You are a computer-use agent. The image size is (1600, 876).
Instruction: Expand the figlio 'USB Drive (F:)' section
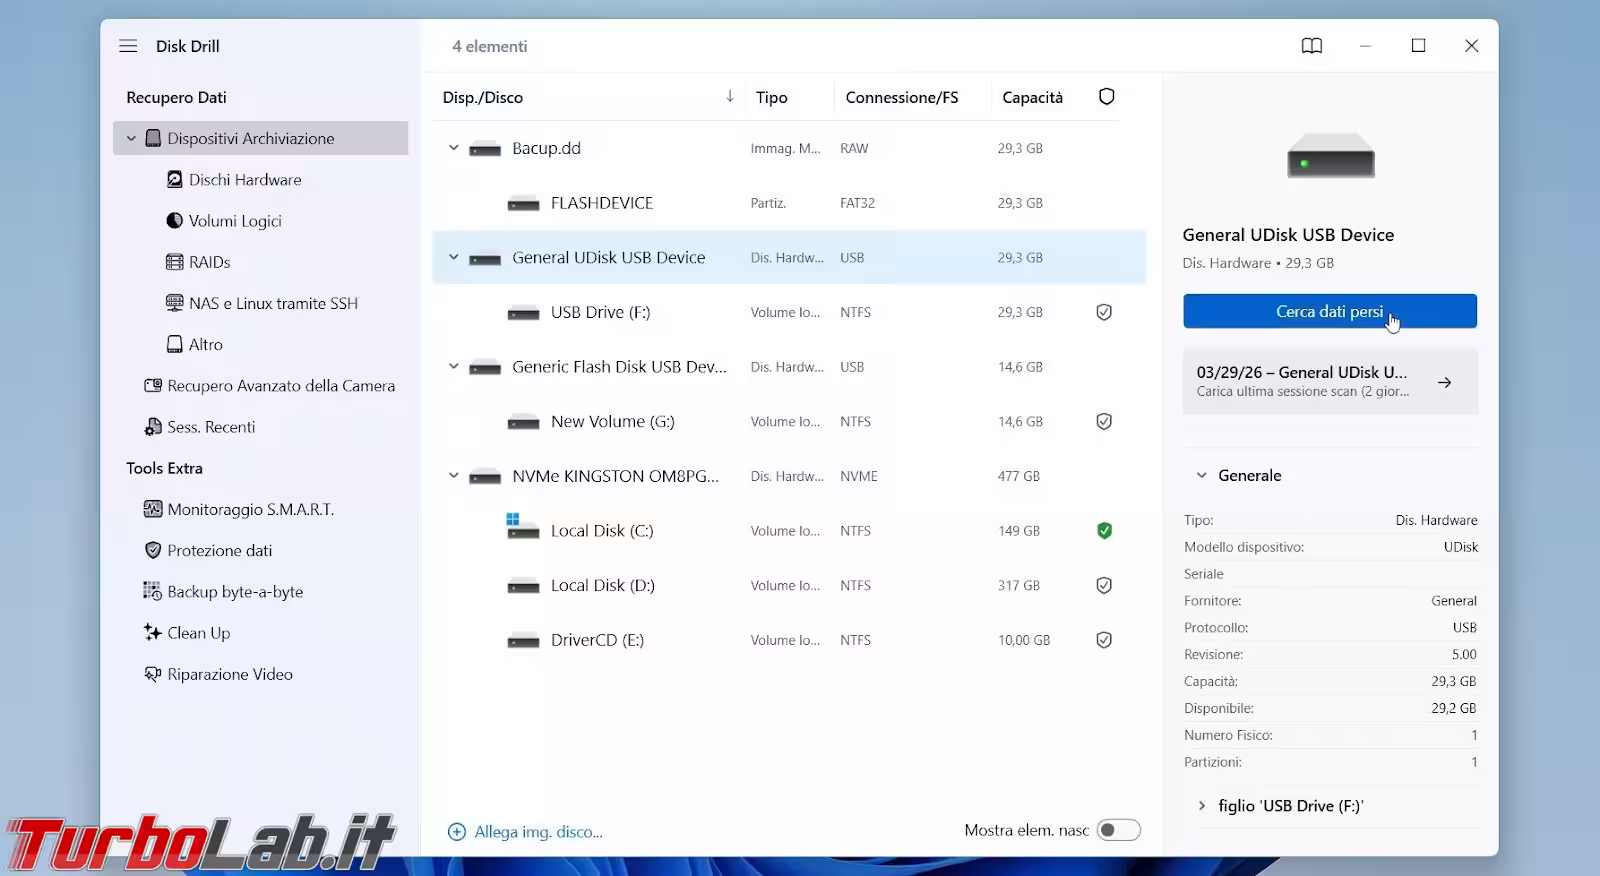[x=1202, y=806]
